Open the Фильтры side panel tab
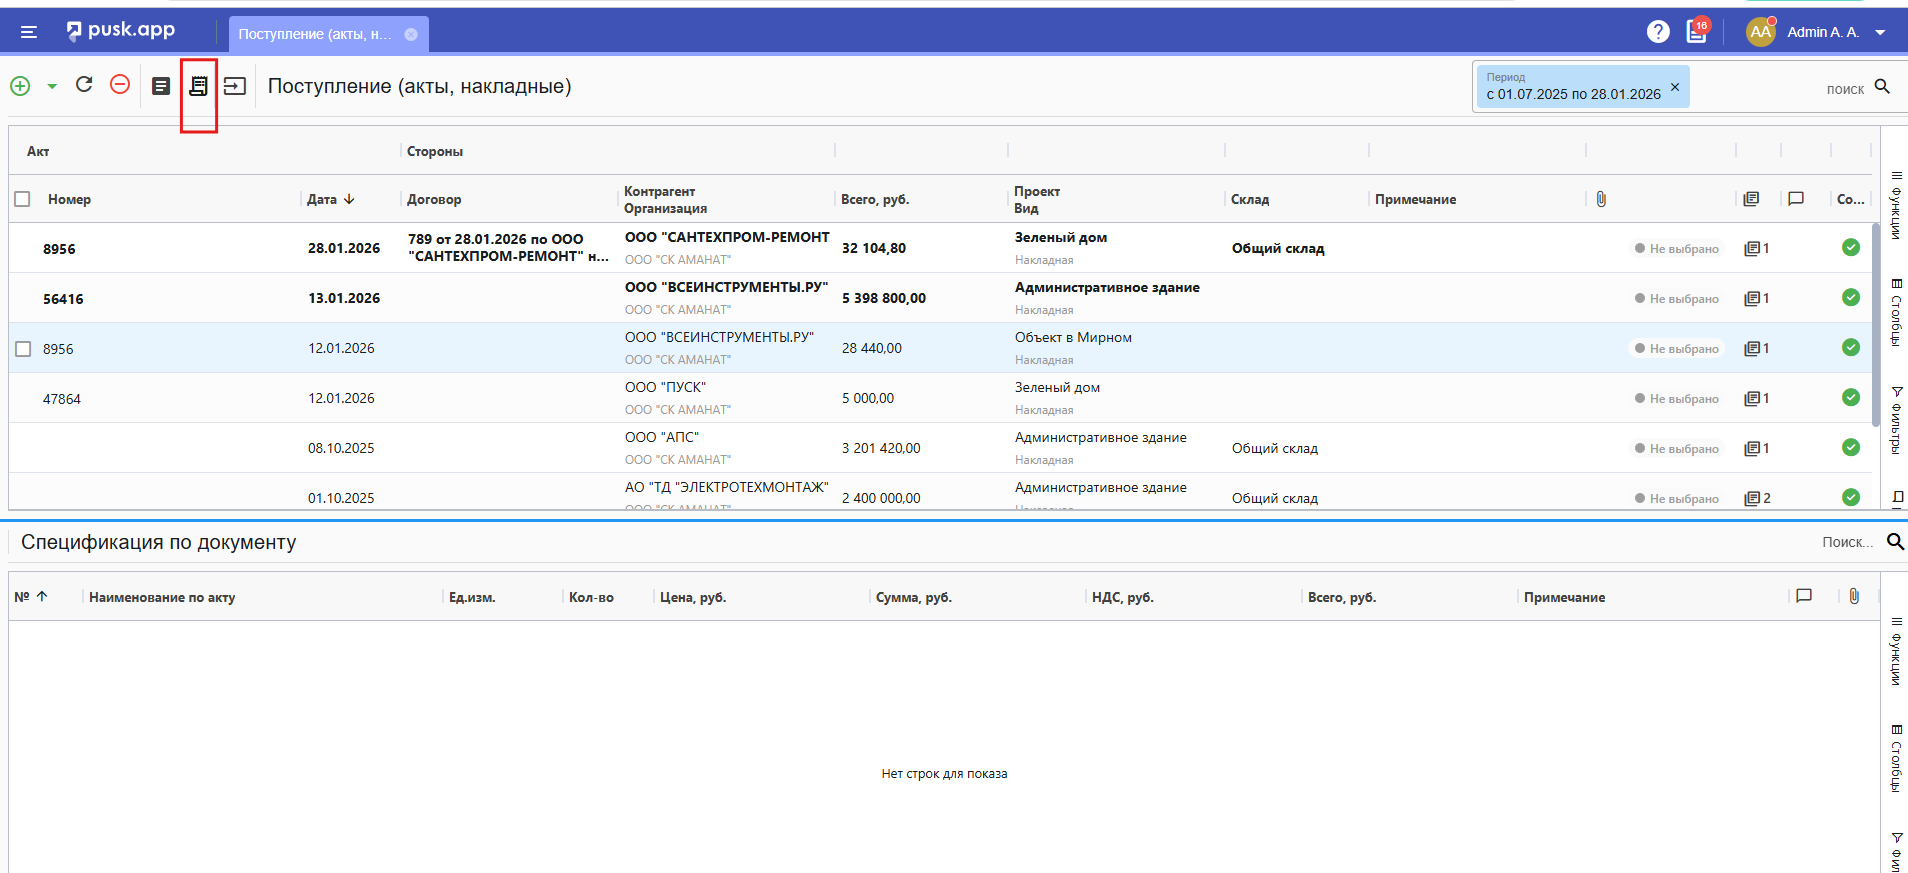 click(1895, 420)
